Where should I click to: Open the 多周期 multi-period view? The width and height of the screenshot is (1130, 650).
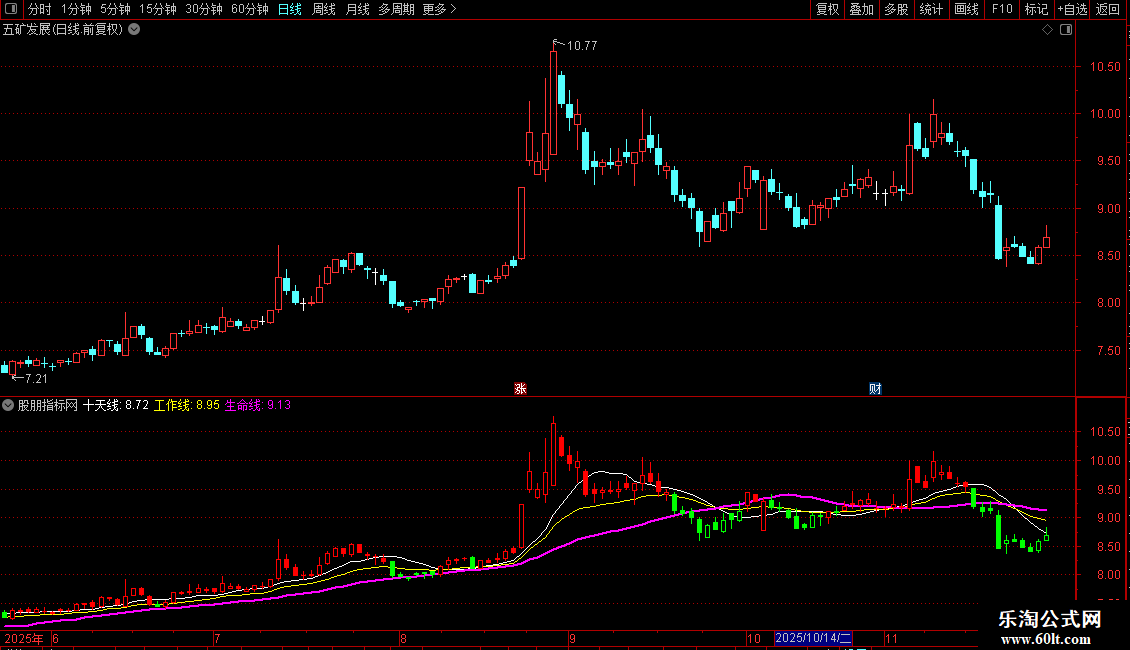pyautogui.click(x=396, y=9)
